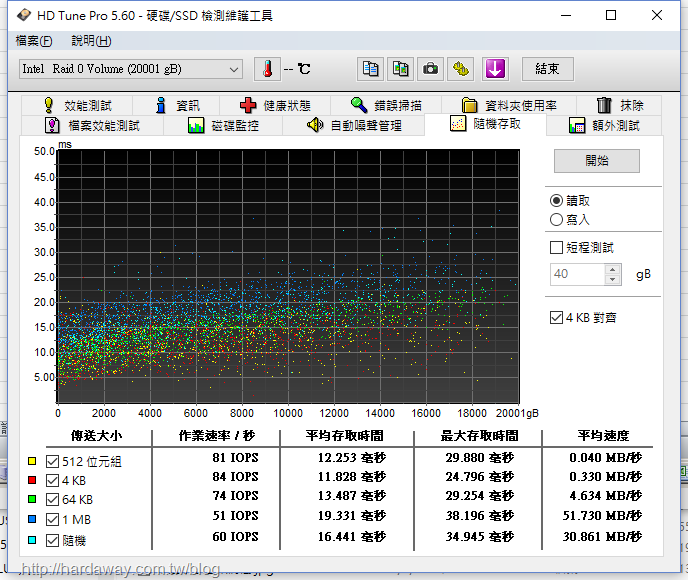Select the 寫入 write radio button
This screenshot has height=580, width=688.
[x=556, y=219]
